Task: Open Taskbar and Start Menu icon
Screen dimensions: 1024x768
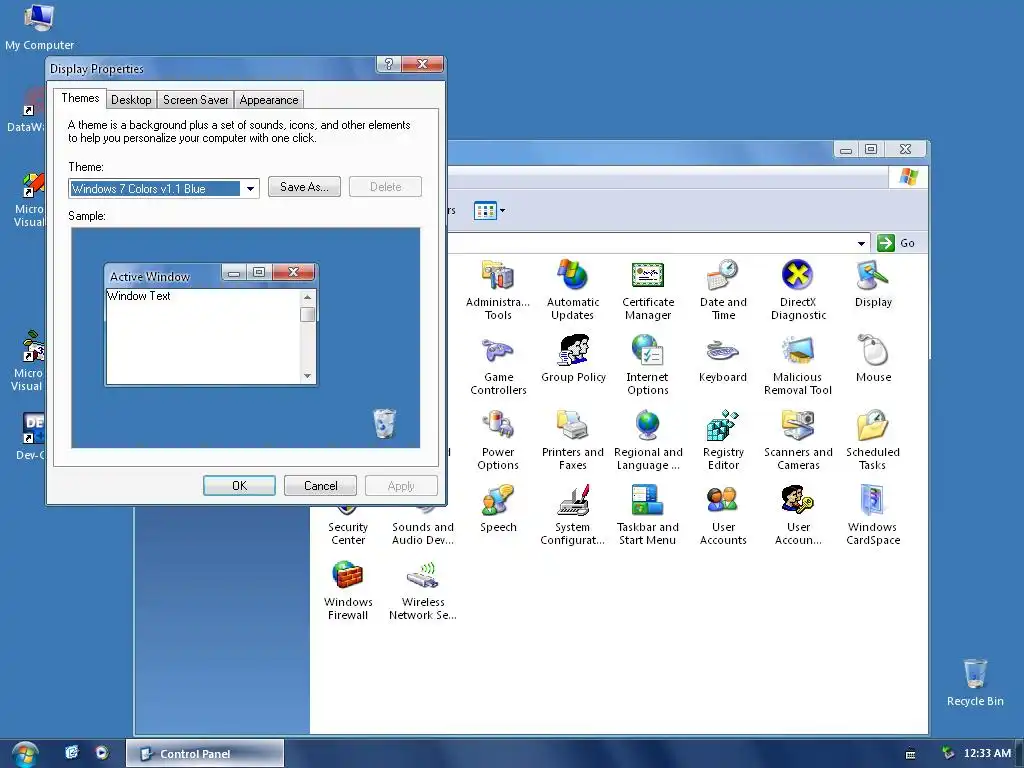Action: tap(648, 515)
